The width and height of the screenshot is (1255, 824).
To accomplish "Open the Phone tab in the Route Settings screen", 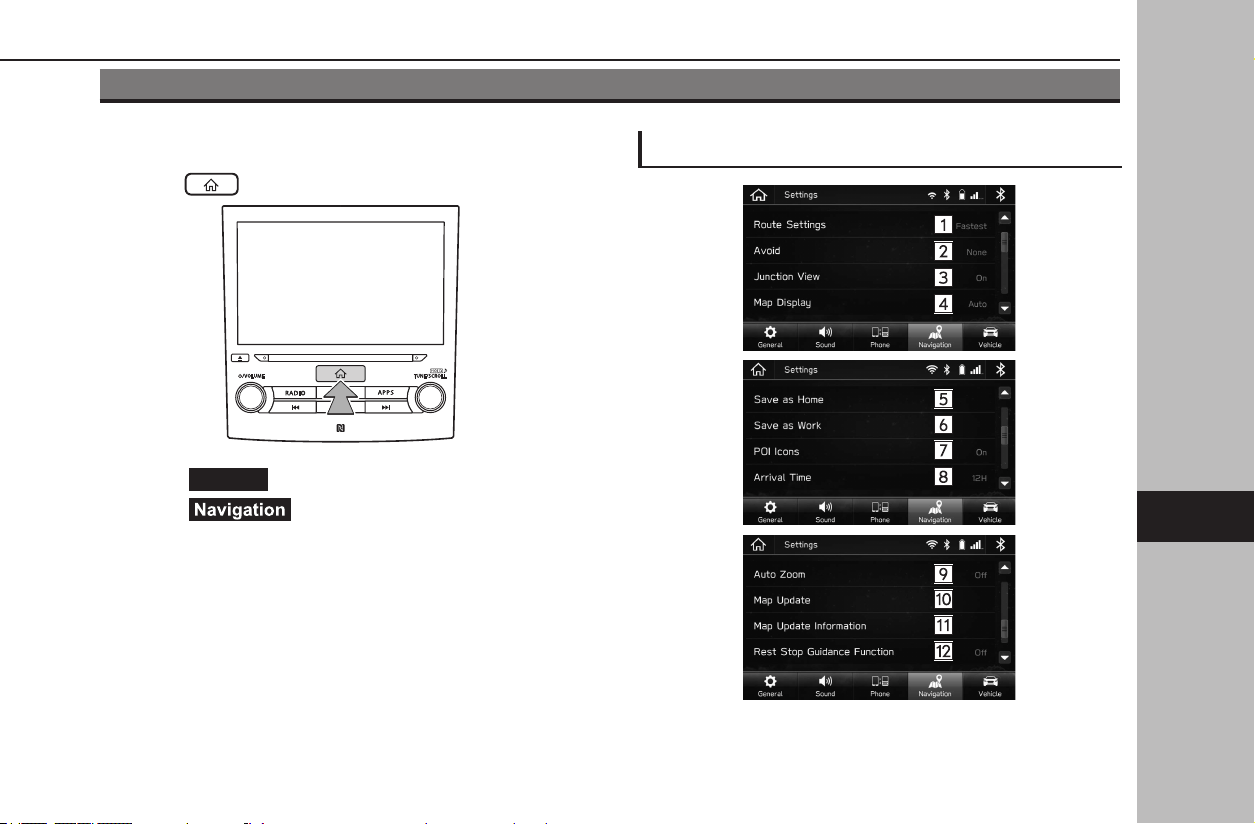I will (x=880, y=336).
